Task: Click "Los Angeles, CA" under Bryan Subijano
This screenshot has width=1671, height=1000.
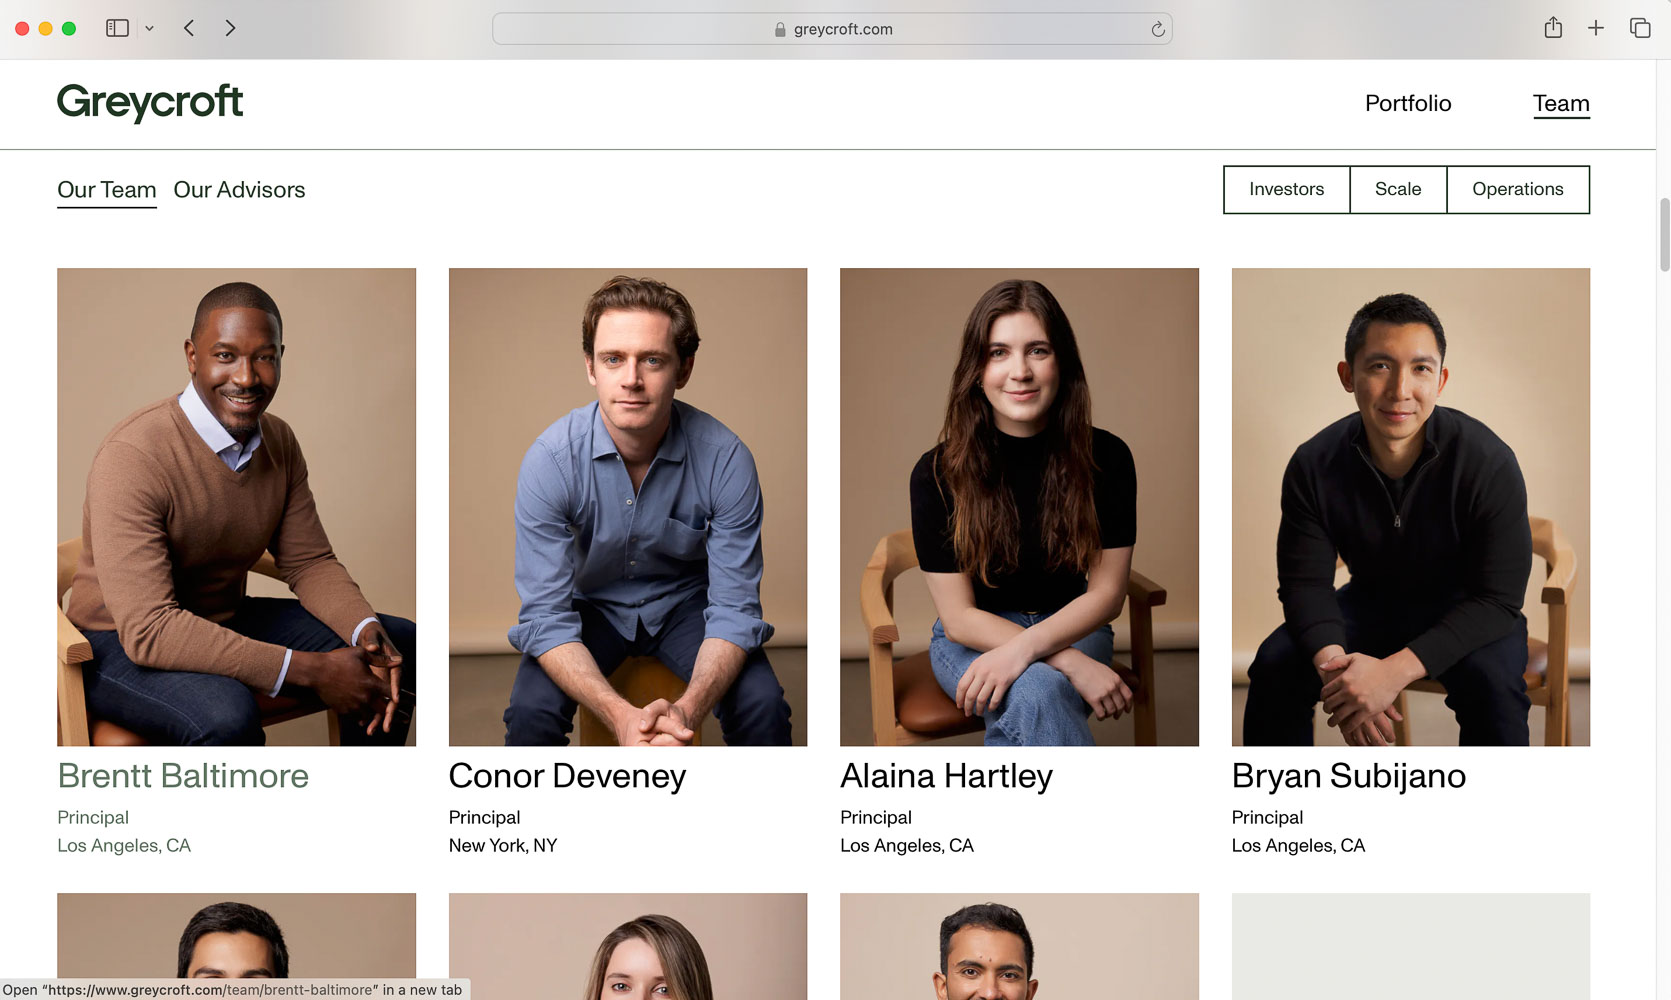Action: [x=1298, y=846]
